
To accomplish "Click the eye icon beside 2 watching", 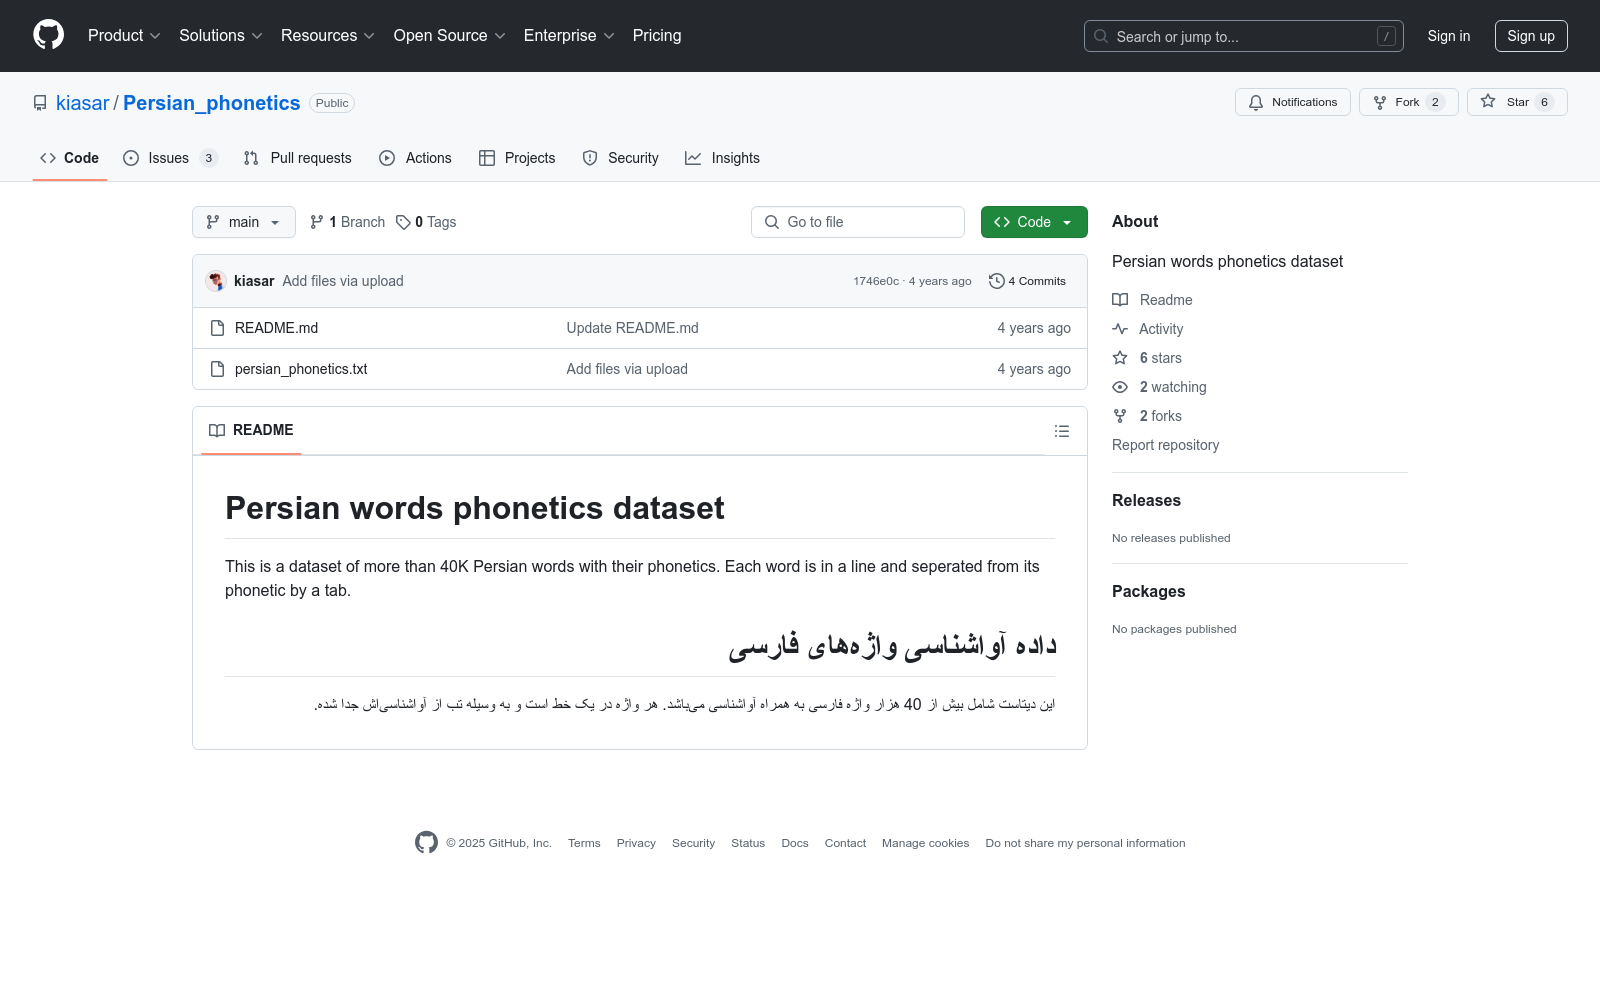I will pyautogui.click(x=1120, y=387).
